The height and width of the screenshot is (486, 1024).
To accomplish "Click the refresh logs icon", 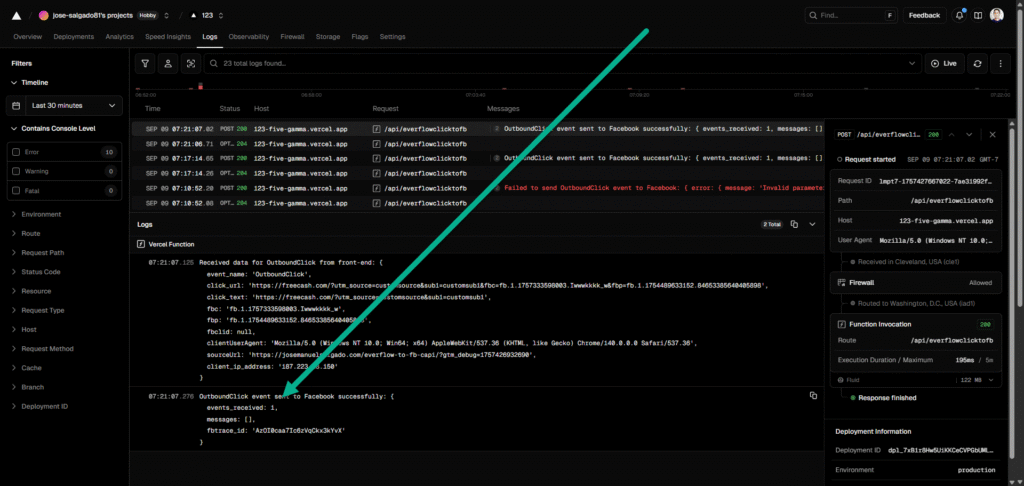I will pyautogui.click(x=978, y=63).
